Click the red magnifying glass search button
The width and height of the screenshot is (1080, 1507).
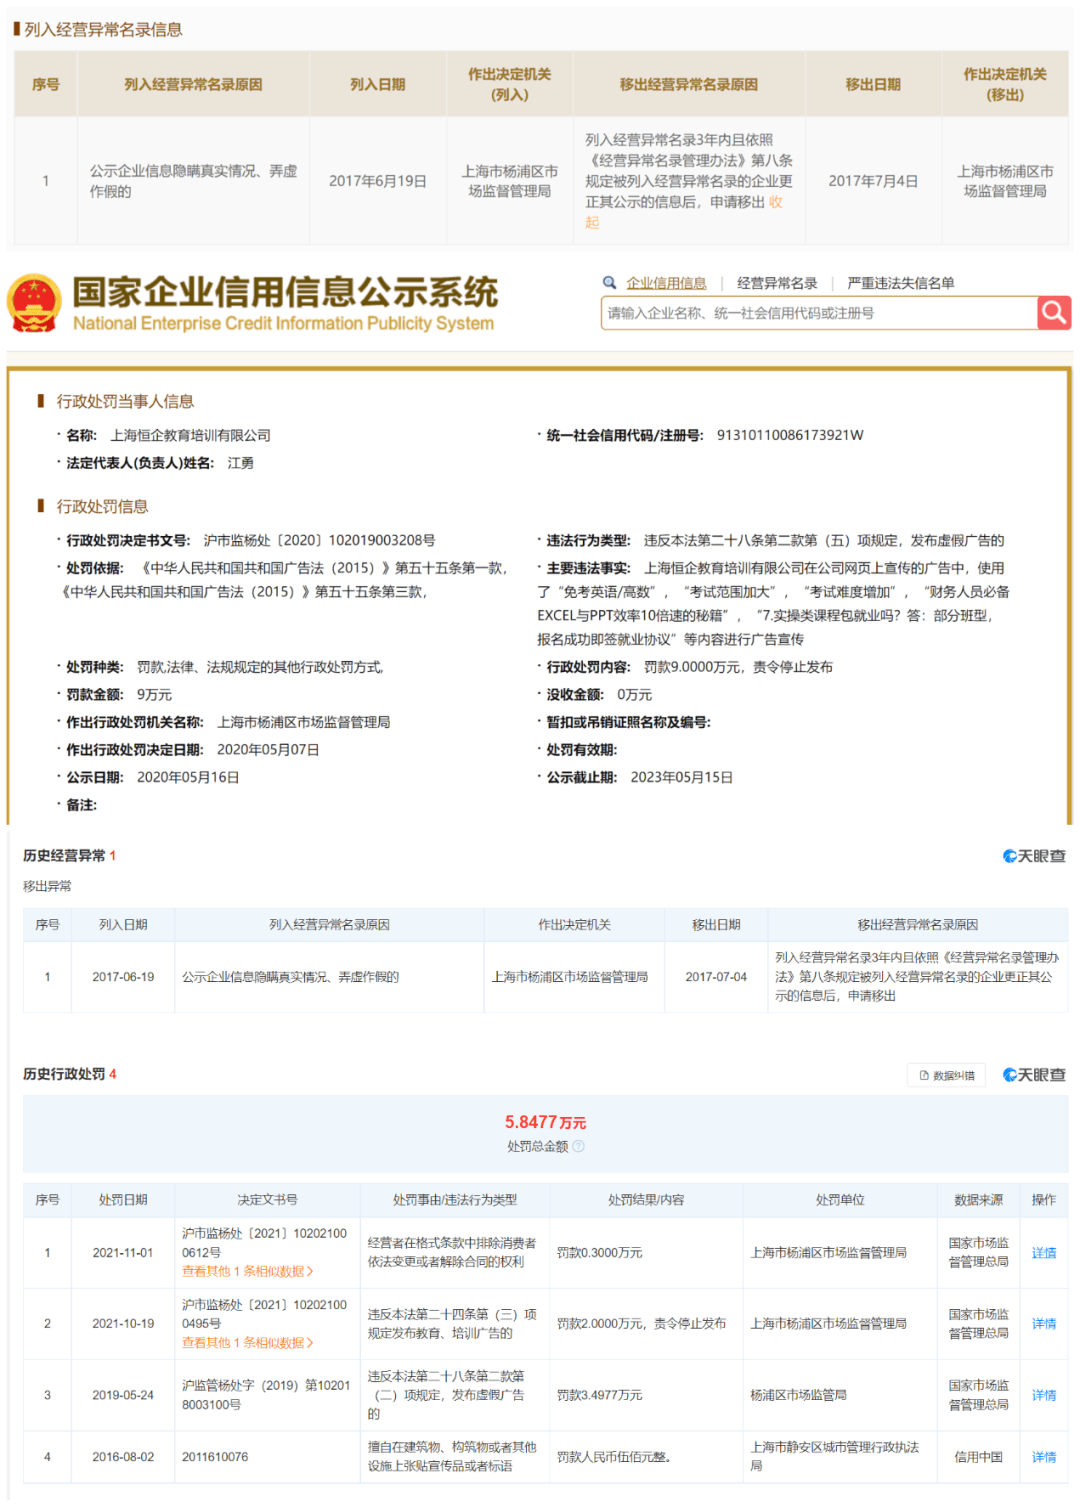tap(1051, 312)
